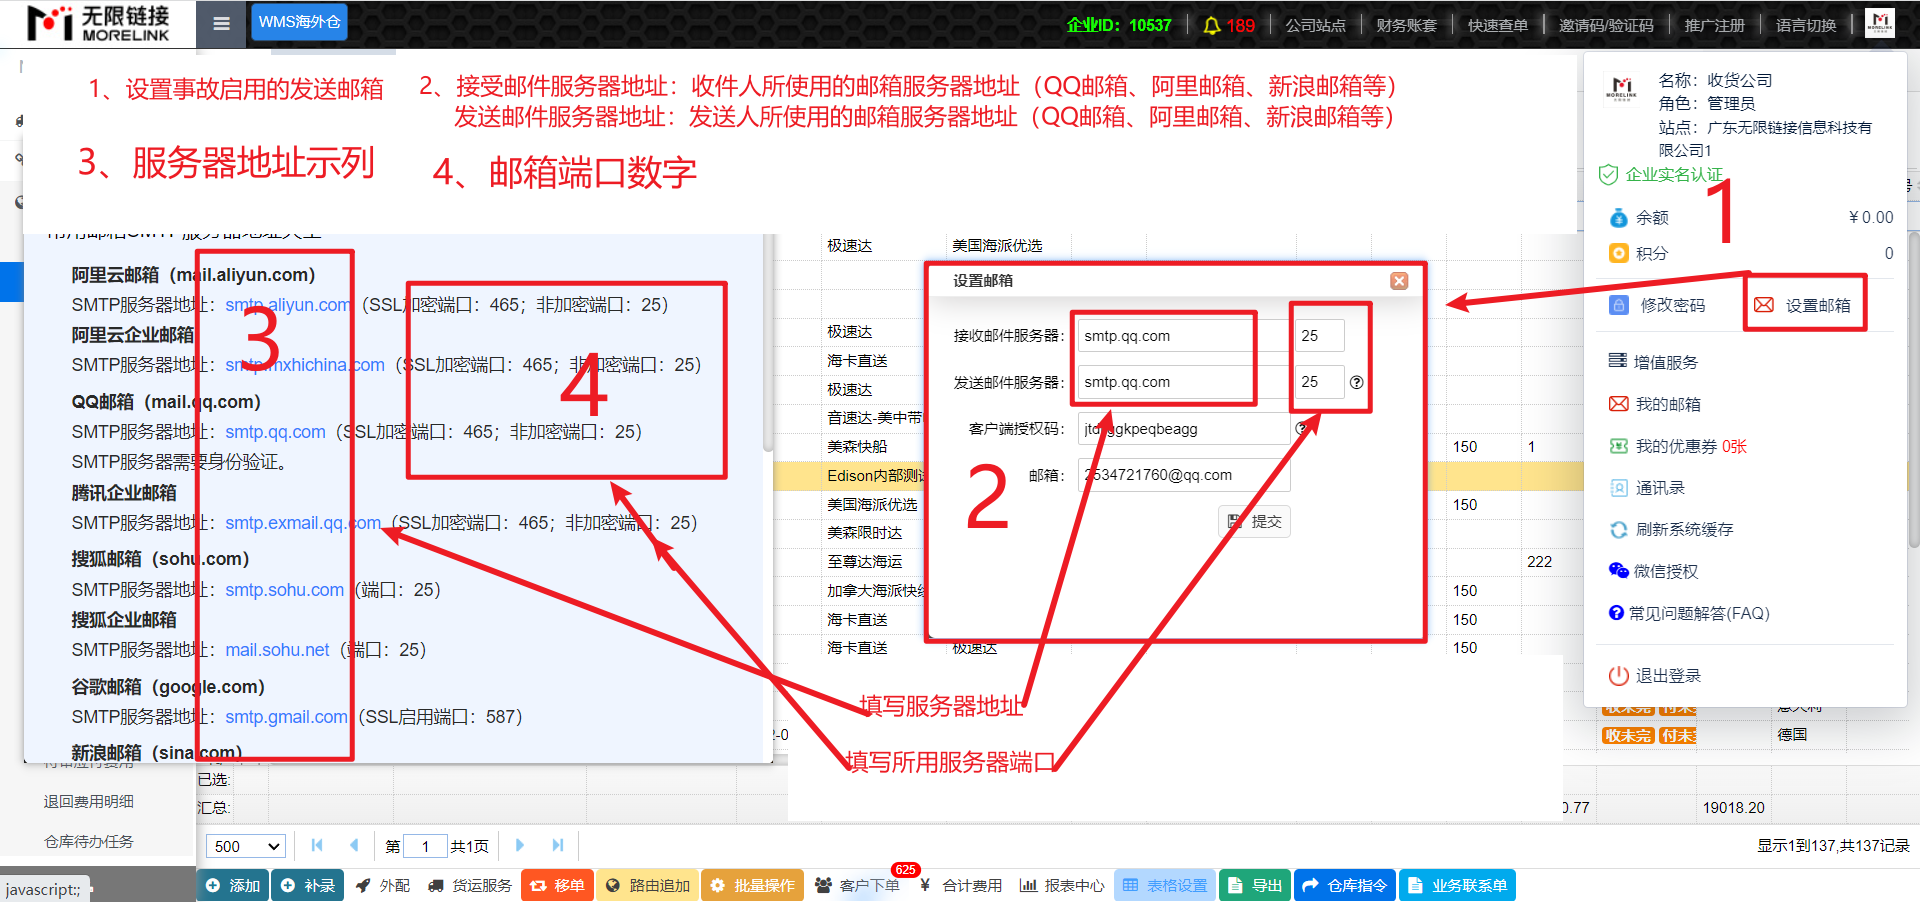Click the 业务联系单 button

click(1457, 885)
